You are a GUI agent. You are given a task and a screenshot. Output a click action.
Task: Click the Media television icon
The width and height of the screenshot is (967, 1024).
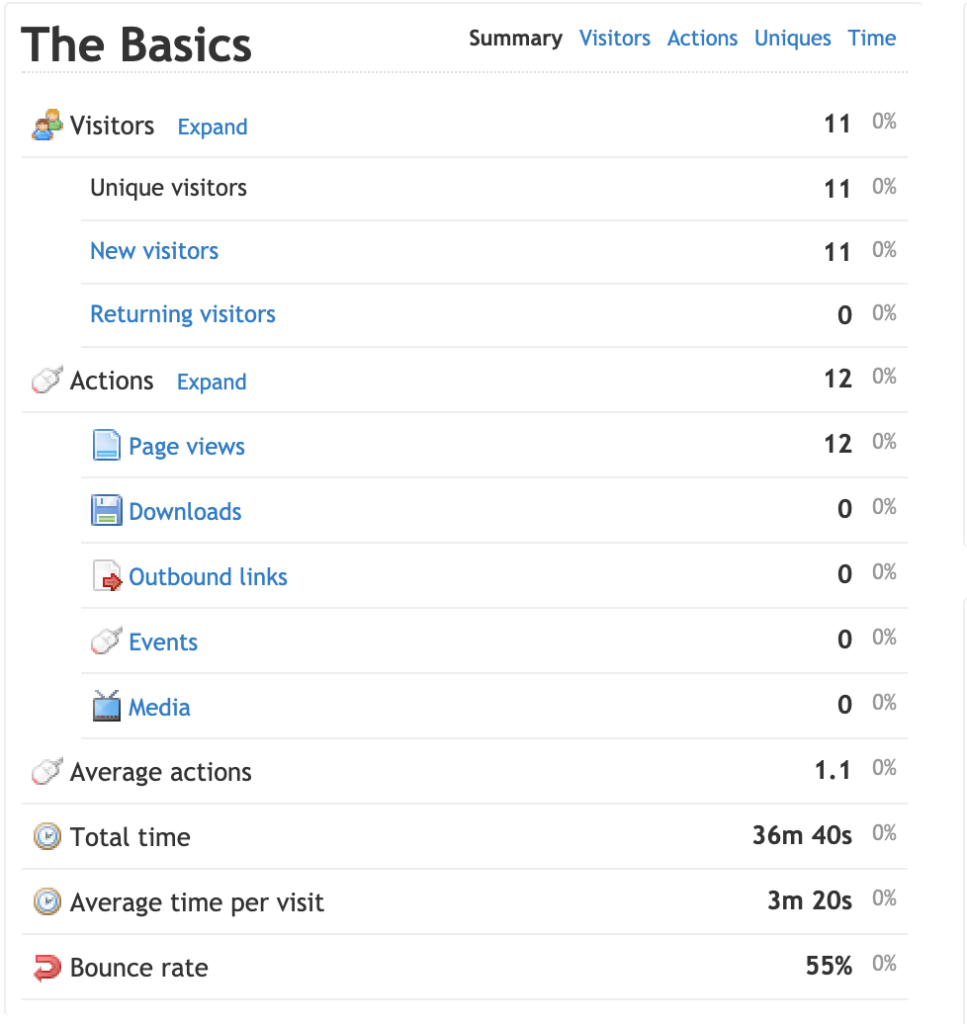(106, 706)
